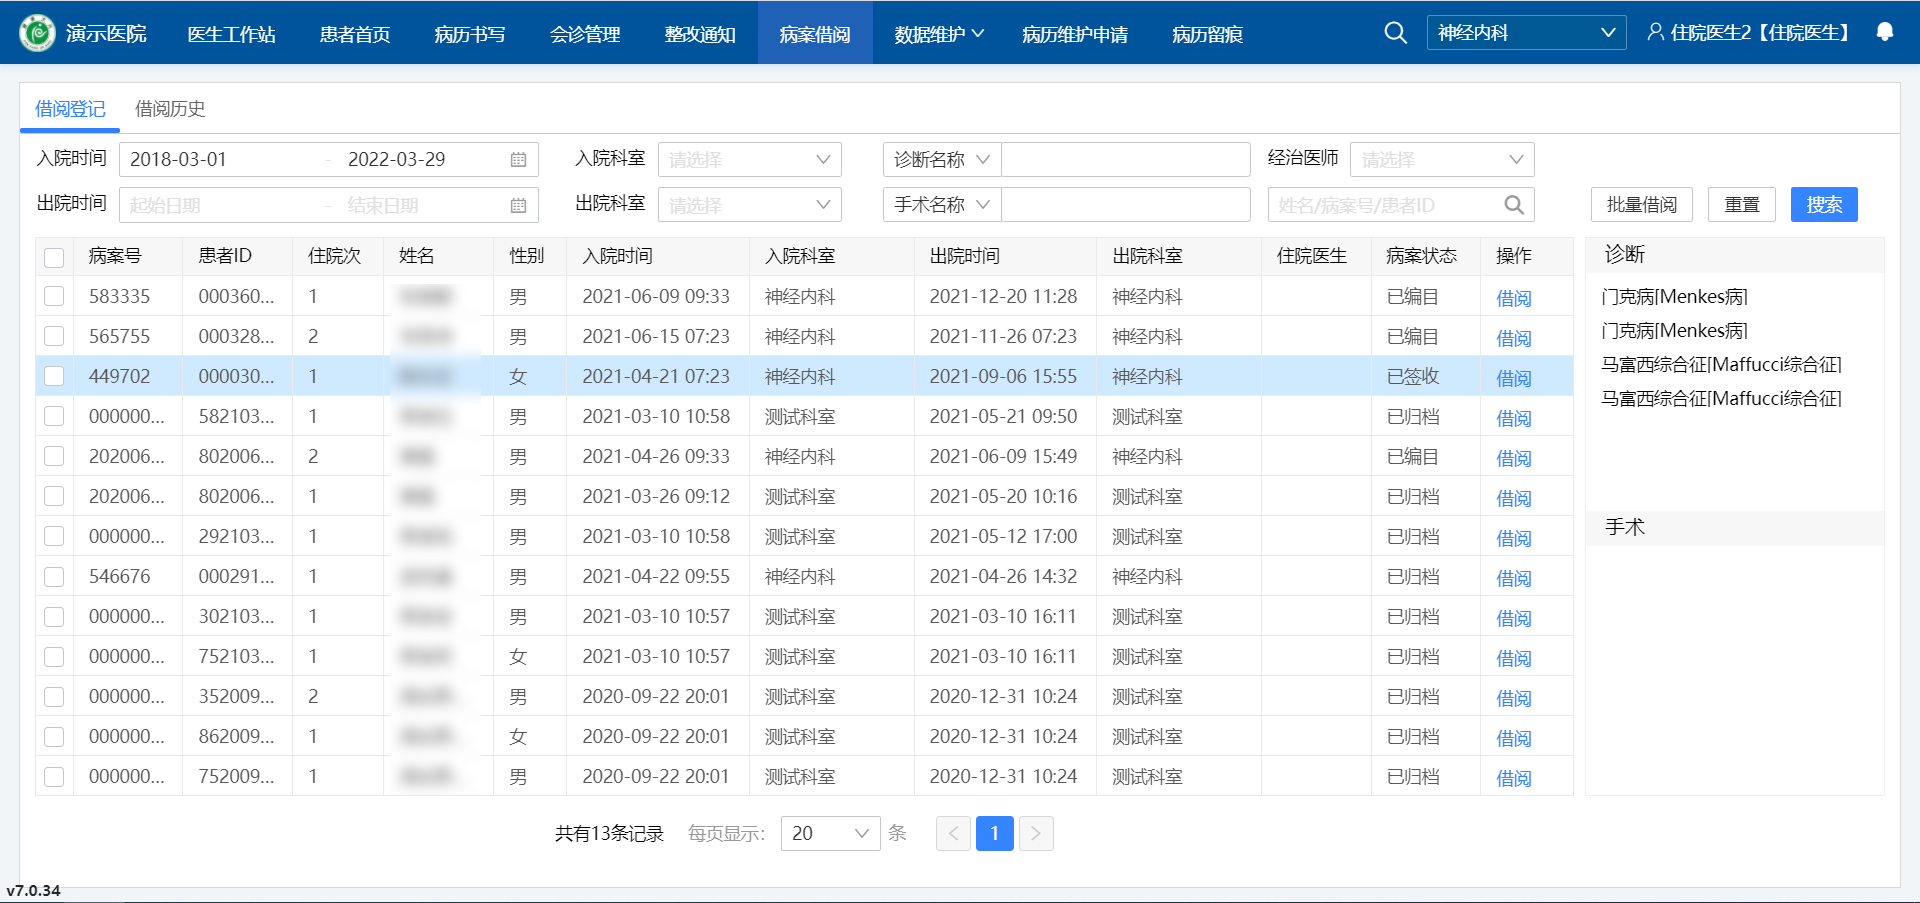Go to previous page arrow
The height and width of the screenshot is (903, 1920).
[953, 833]
